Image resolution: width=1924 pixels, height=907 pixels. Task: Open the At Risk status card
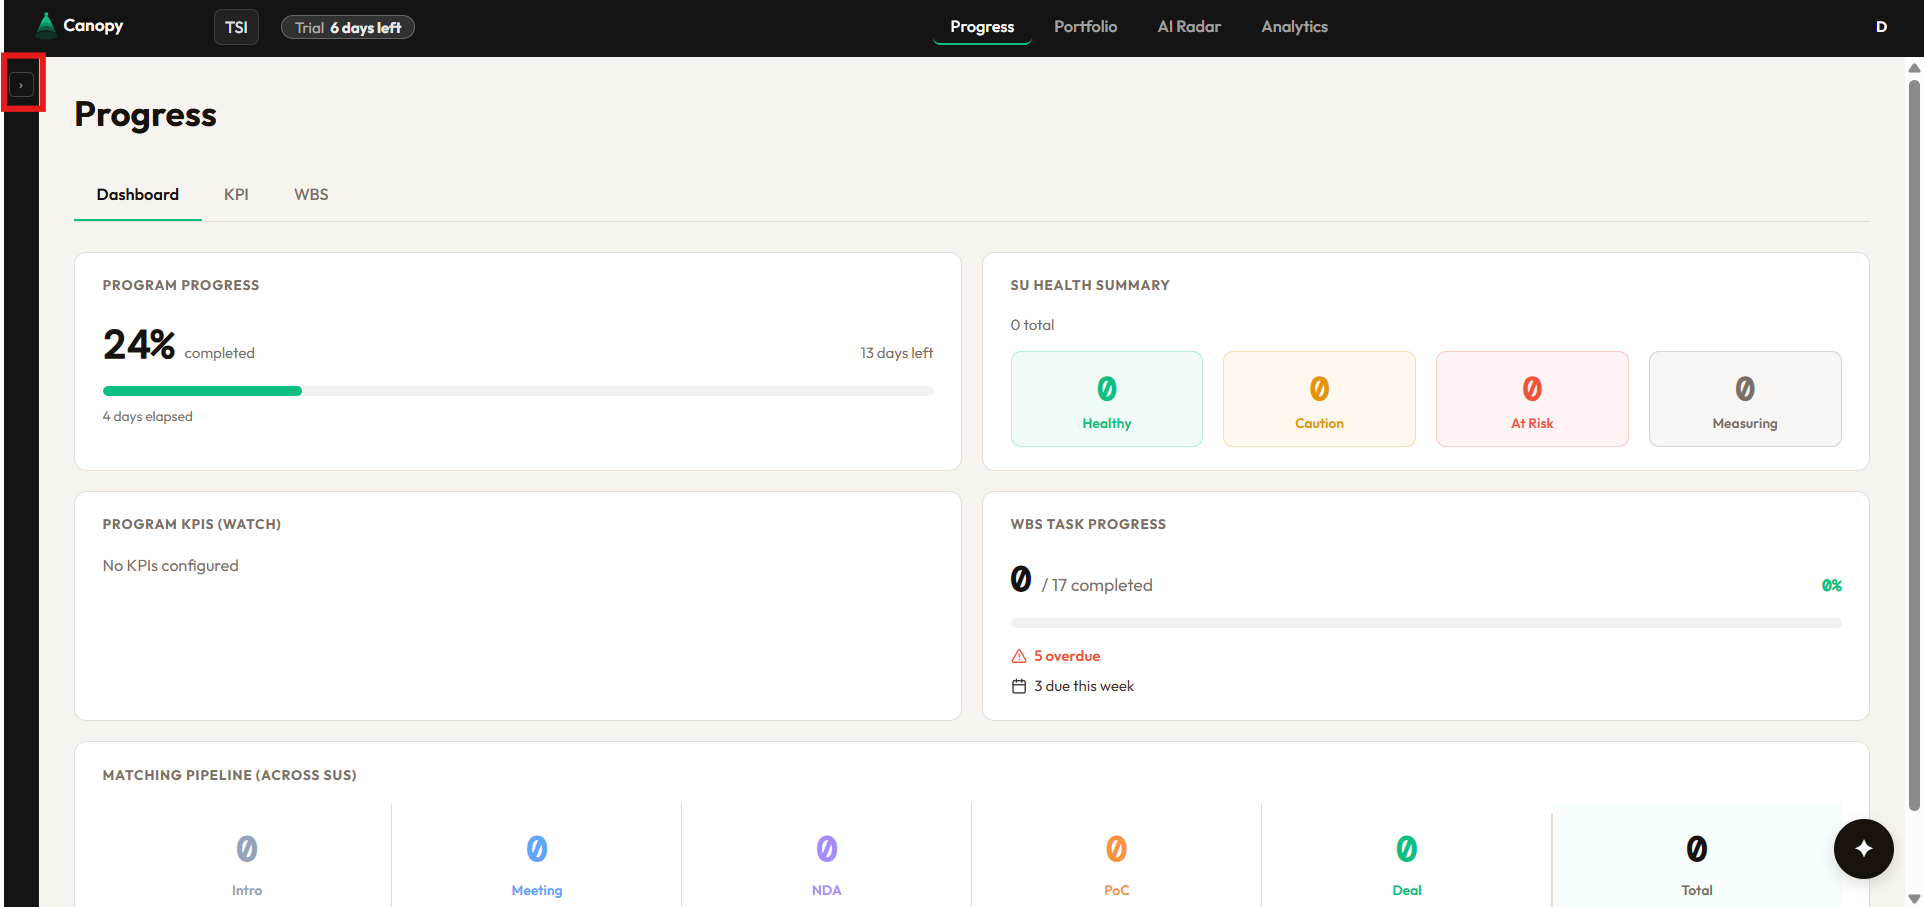click(1532, 399)
